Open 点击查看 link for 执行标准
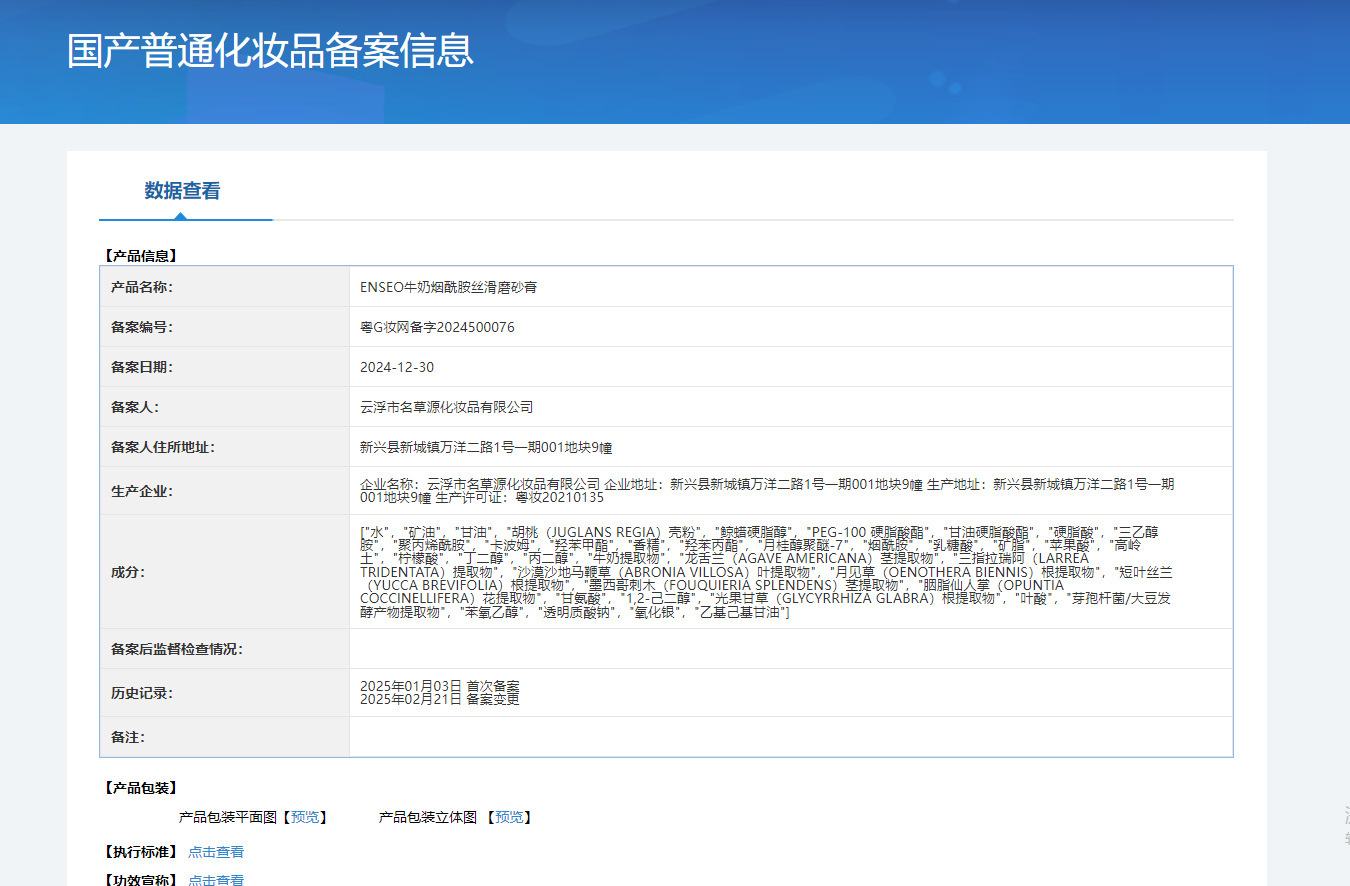Viewport: 1350px width, 886px height. point(216,852)
